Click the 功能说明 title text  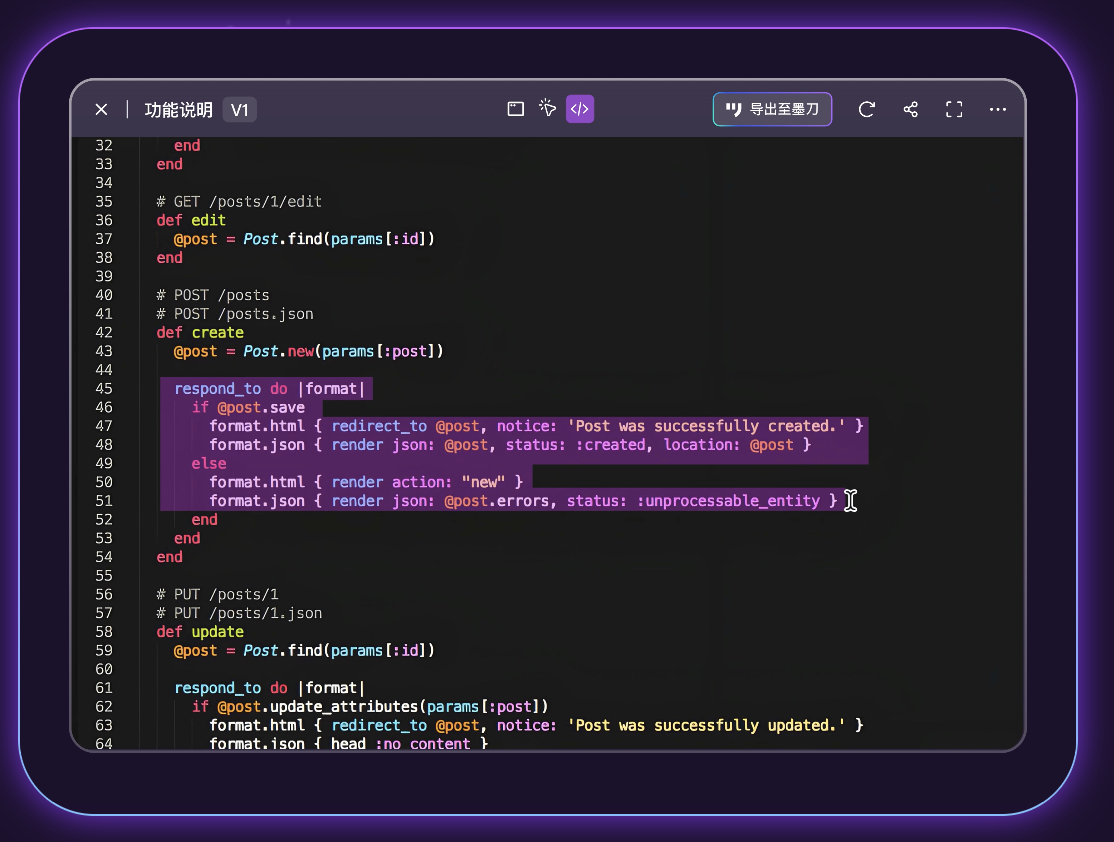pos(178,110)
